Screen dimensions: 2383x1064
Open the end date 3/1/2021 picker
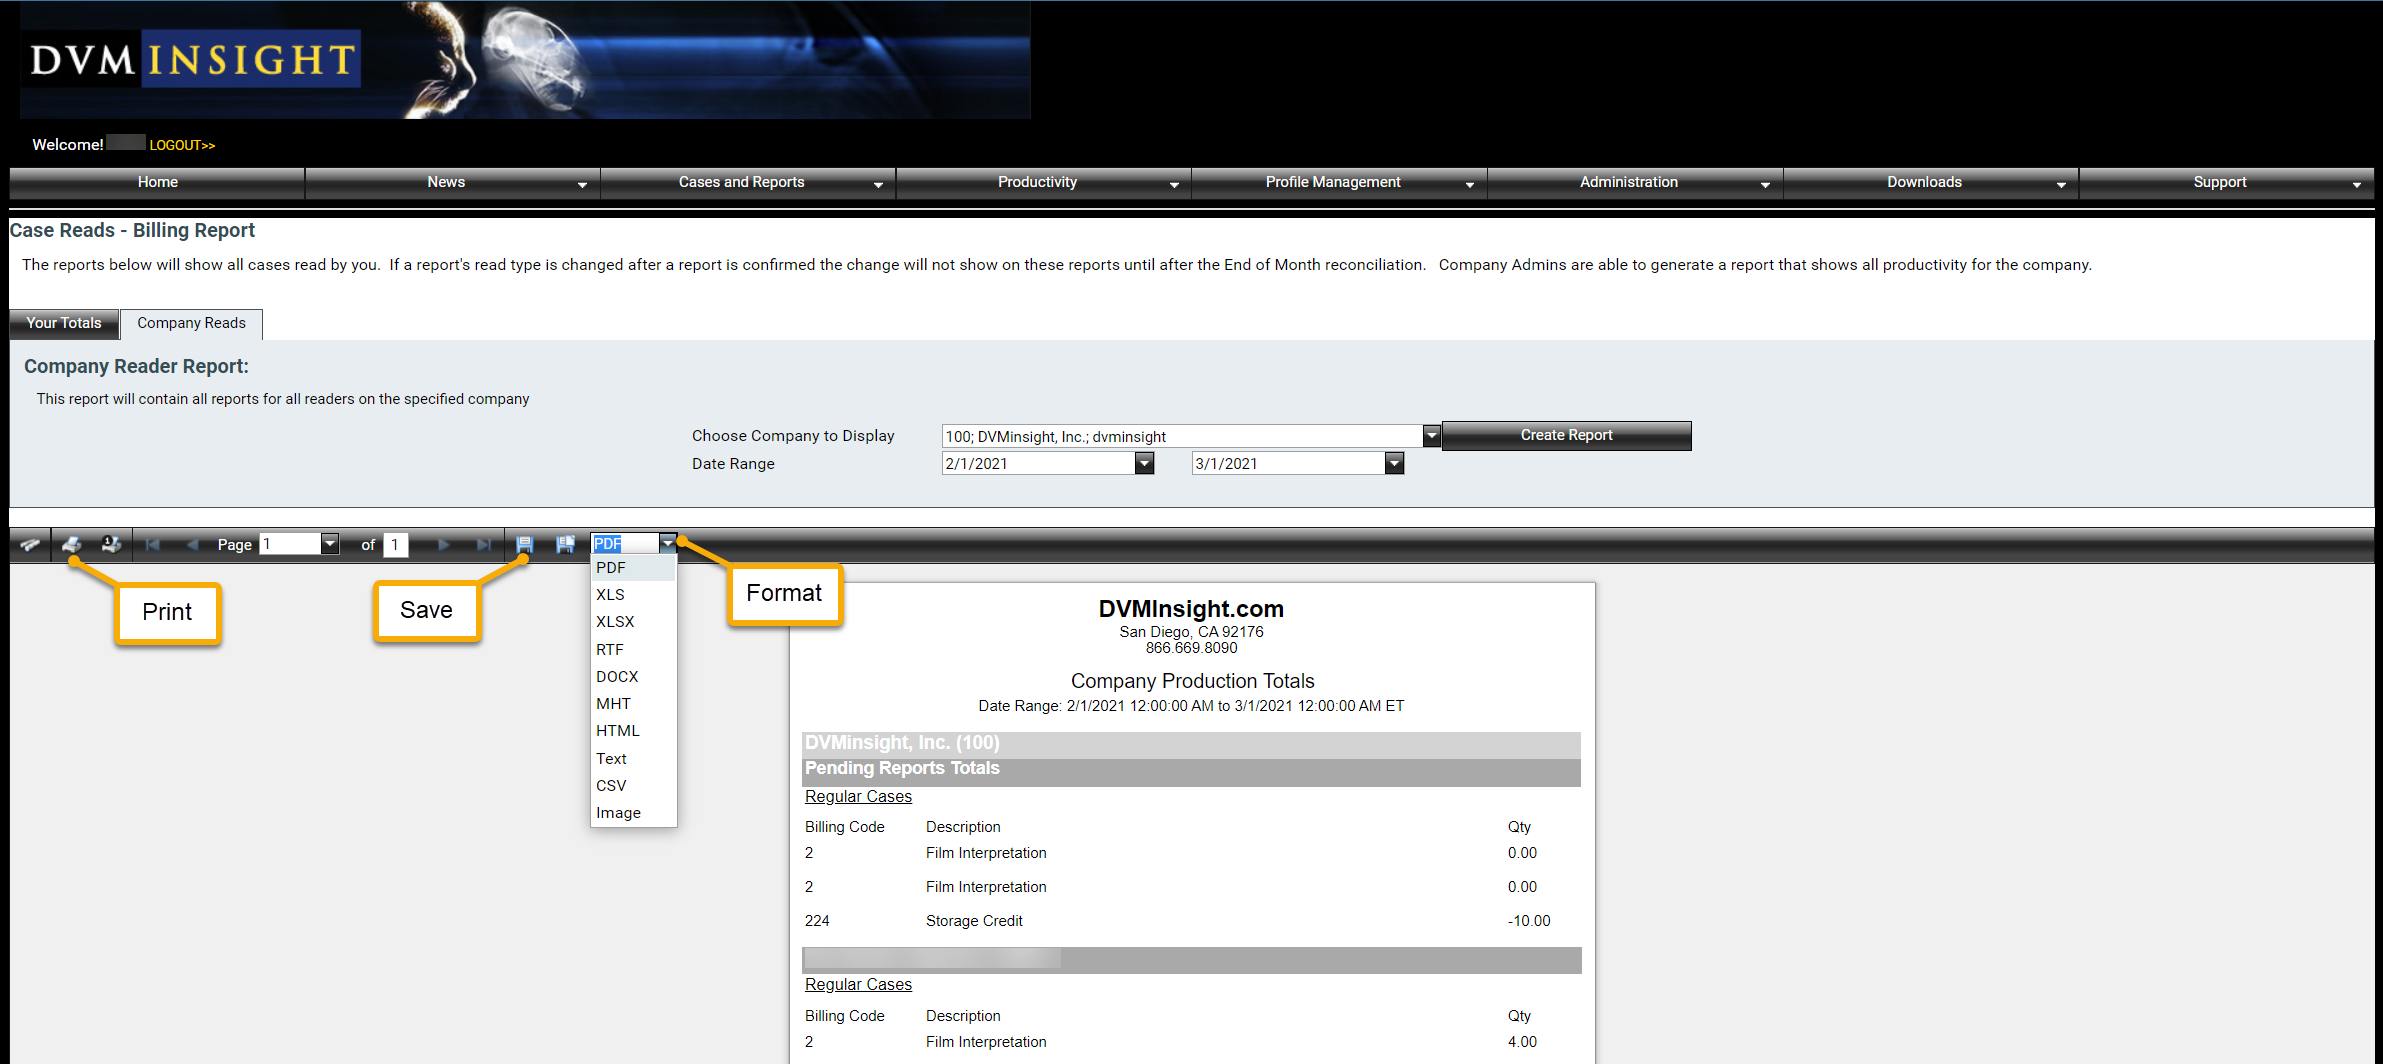pos(1394,464)
